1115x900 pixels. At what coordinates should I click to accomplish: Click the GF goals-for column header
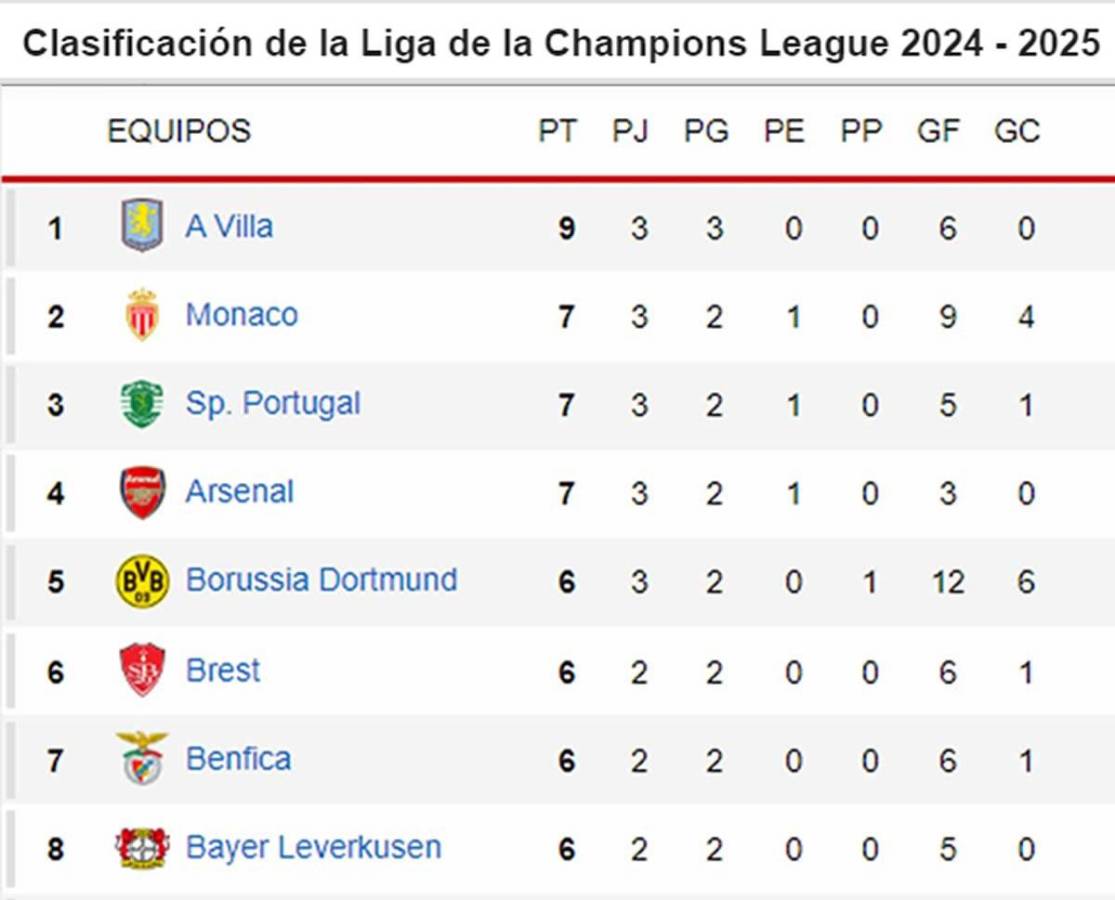coord(938,131)
